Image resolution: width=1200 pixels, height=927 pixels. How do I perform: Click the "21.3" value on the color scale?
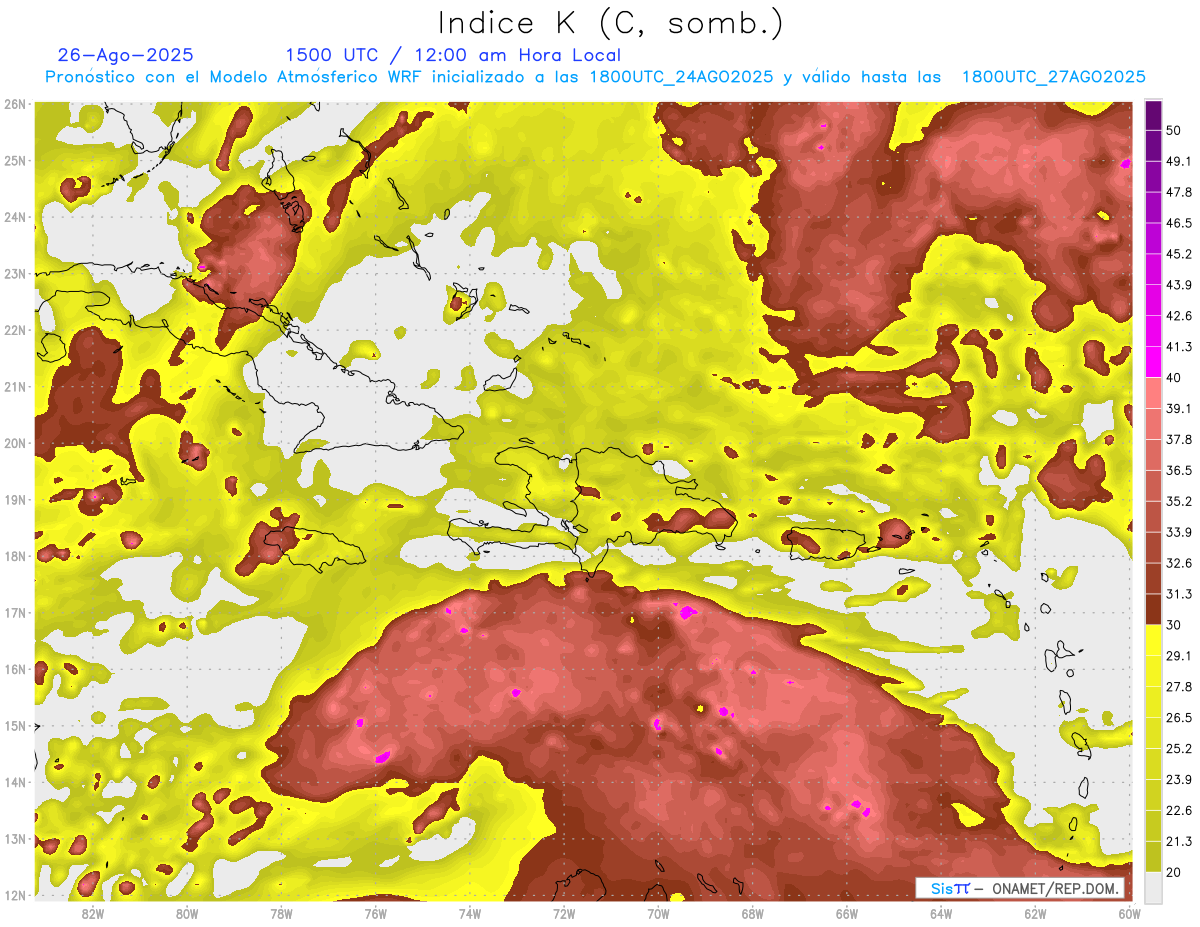point(1178,841)
